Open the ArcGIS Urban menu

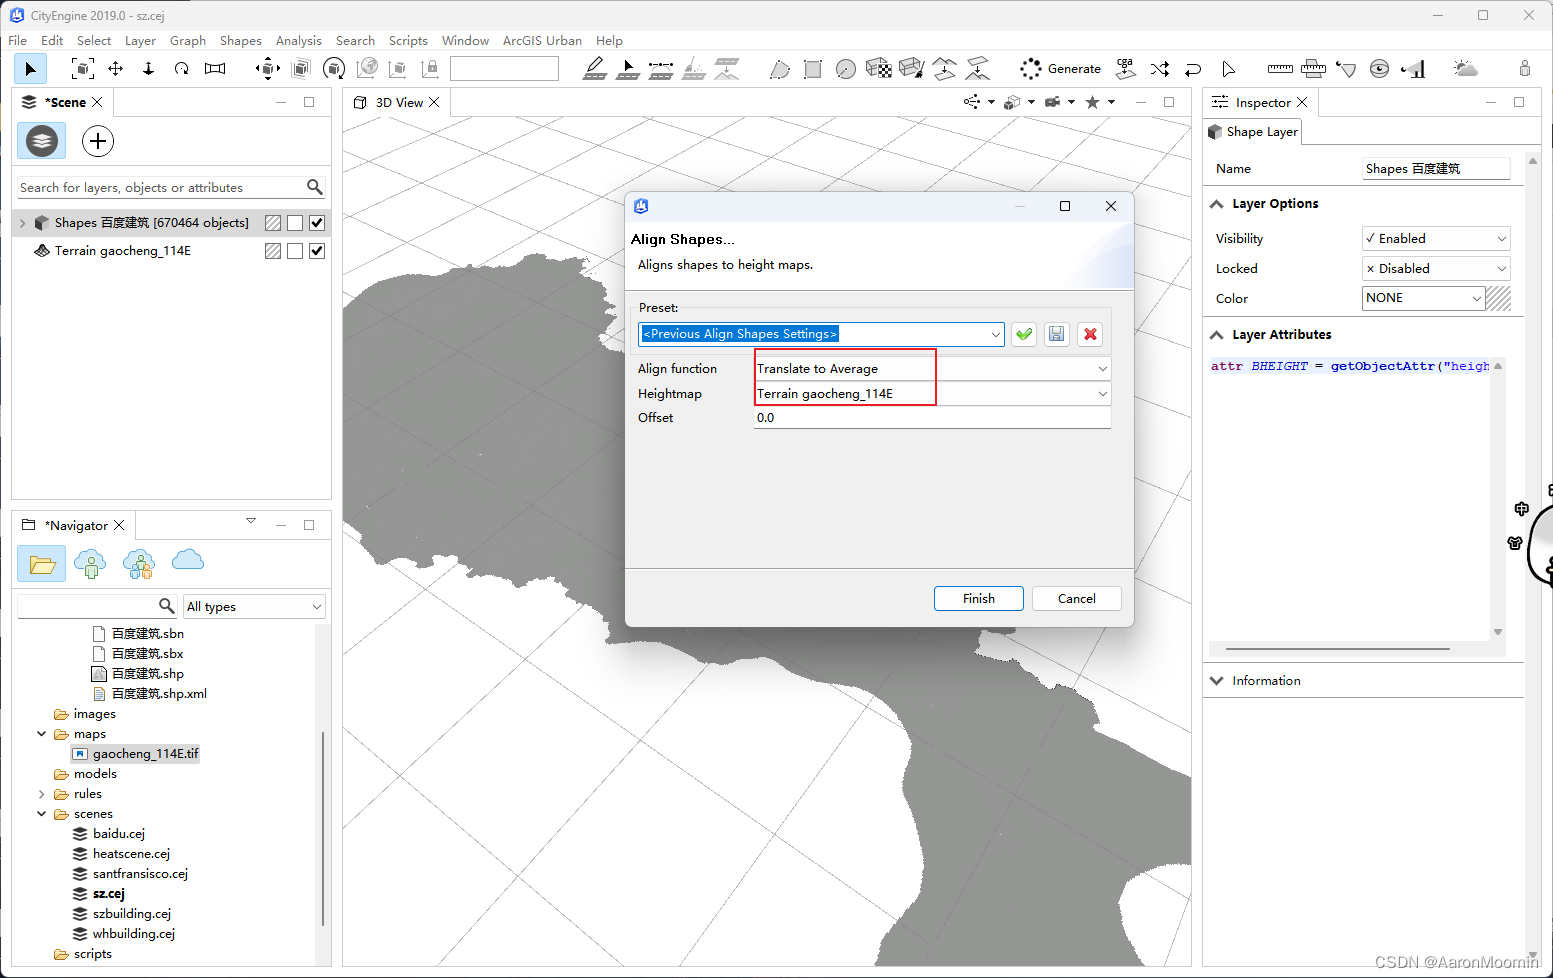pos(542,41)
